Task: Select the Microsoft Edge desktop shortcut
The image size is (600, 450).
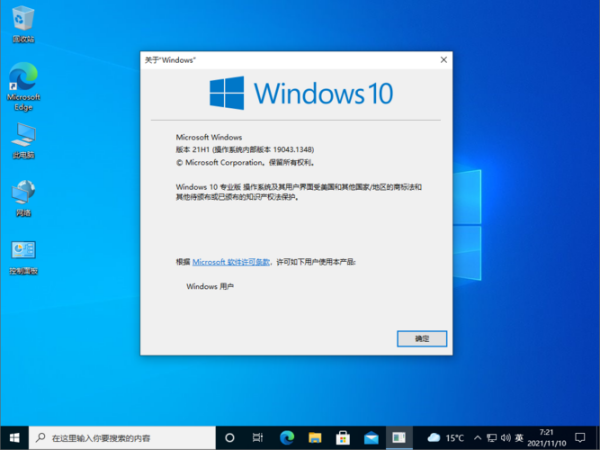Action: [23, 86]
